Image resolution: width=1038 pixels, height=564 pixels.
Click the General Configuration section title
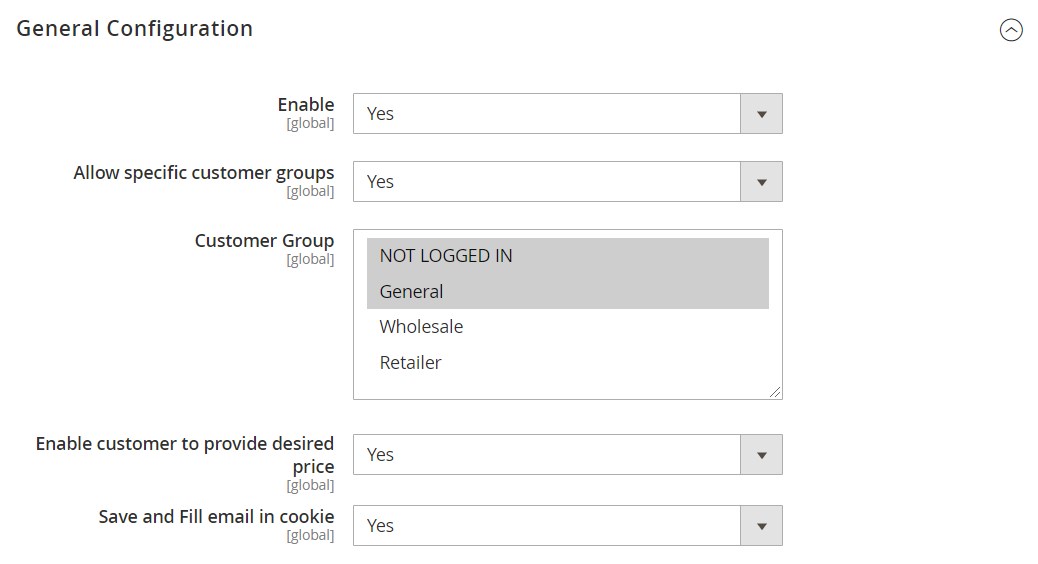(x=135, y=29)
